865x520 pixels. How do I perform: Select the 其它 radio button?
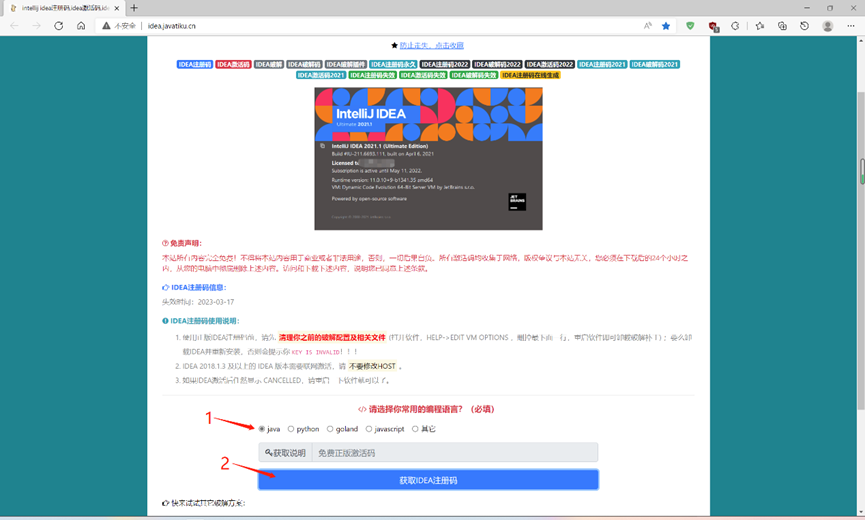tap(415, 429)
